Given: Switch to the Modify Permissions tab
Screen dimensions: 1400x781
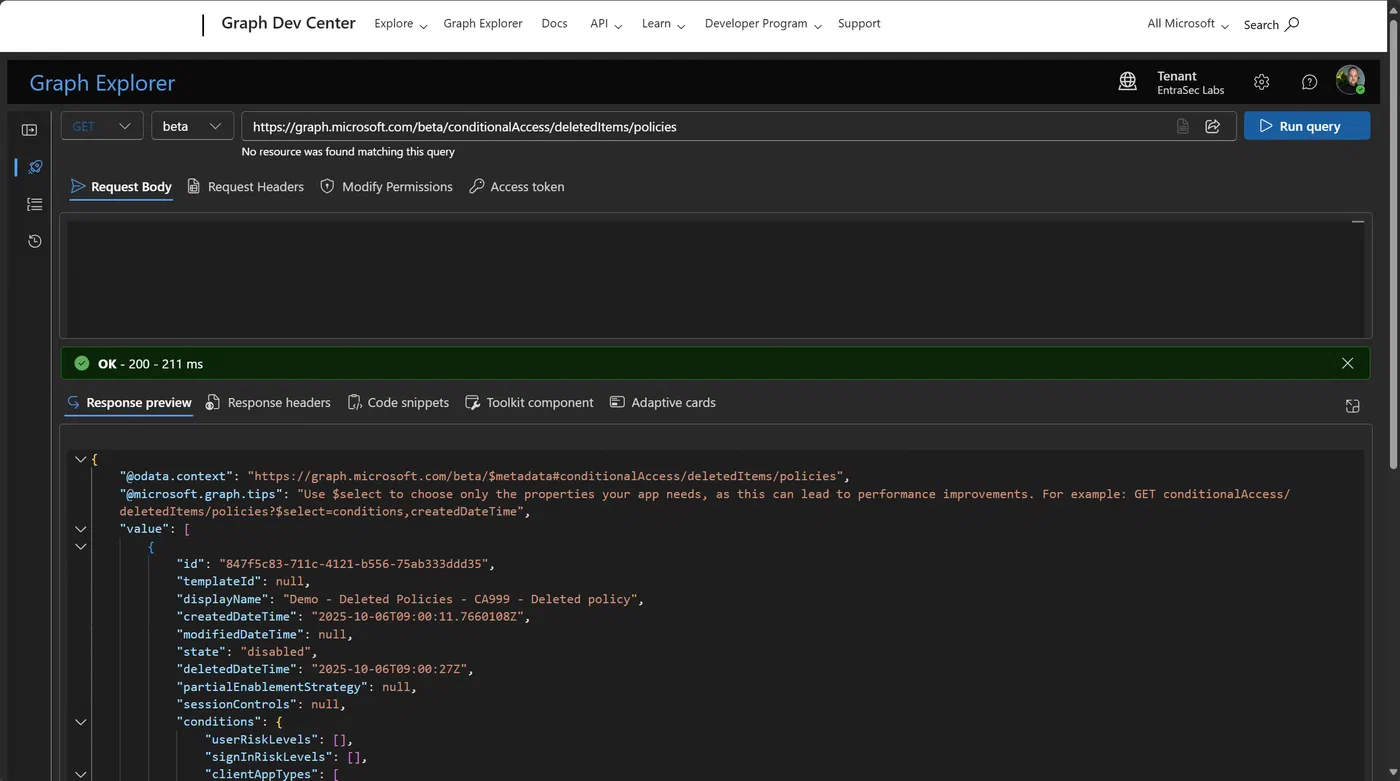Looking at the screenshot, I should 386,186.
